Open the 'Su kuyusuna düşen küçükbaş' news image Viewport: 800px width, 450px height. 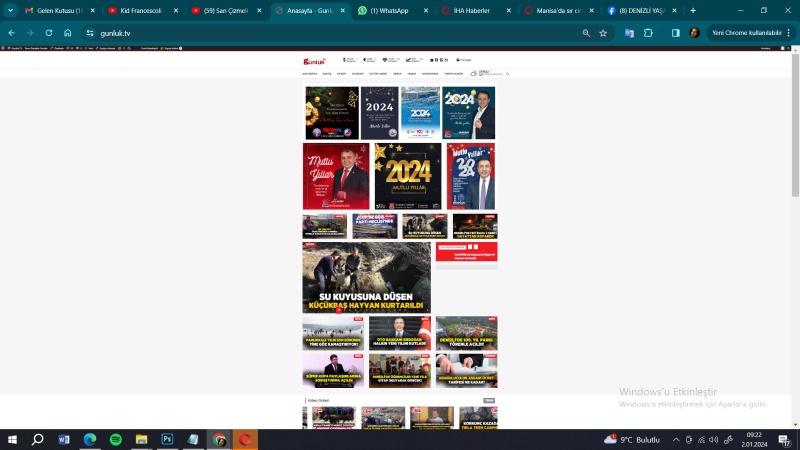coord(366,277)
